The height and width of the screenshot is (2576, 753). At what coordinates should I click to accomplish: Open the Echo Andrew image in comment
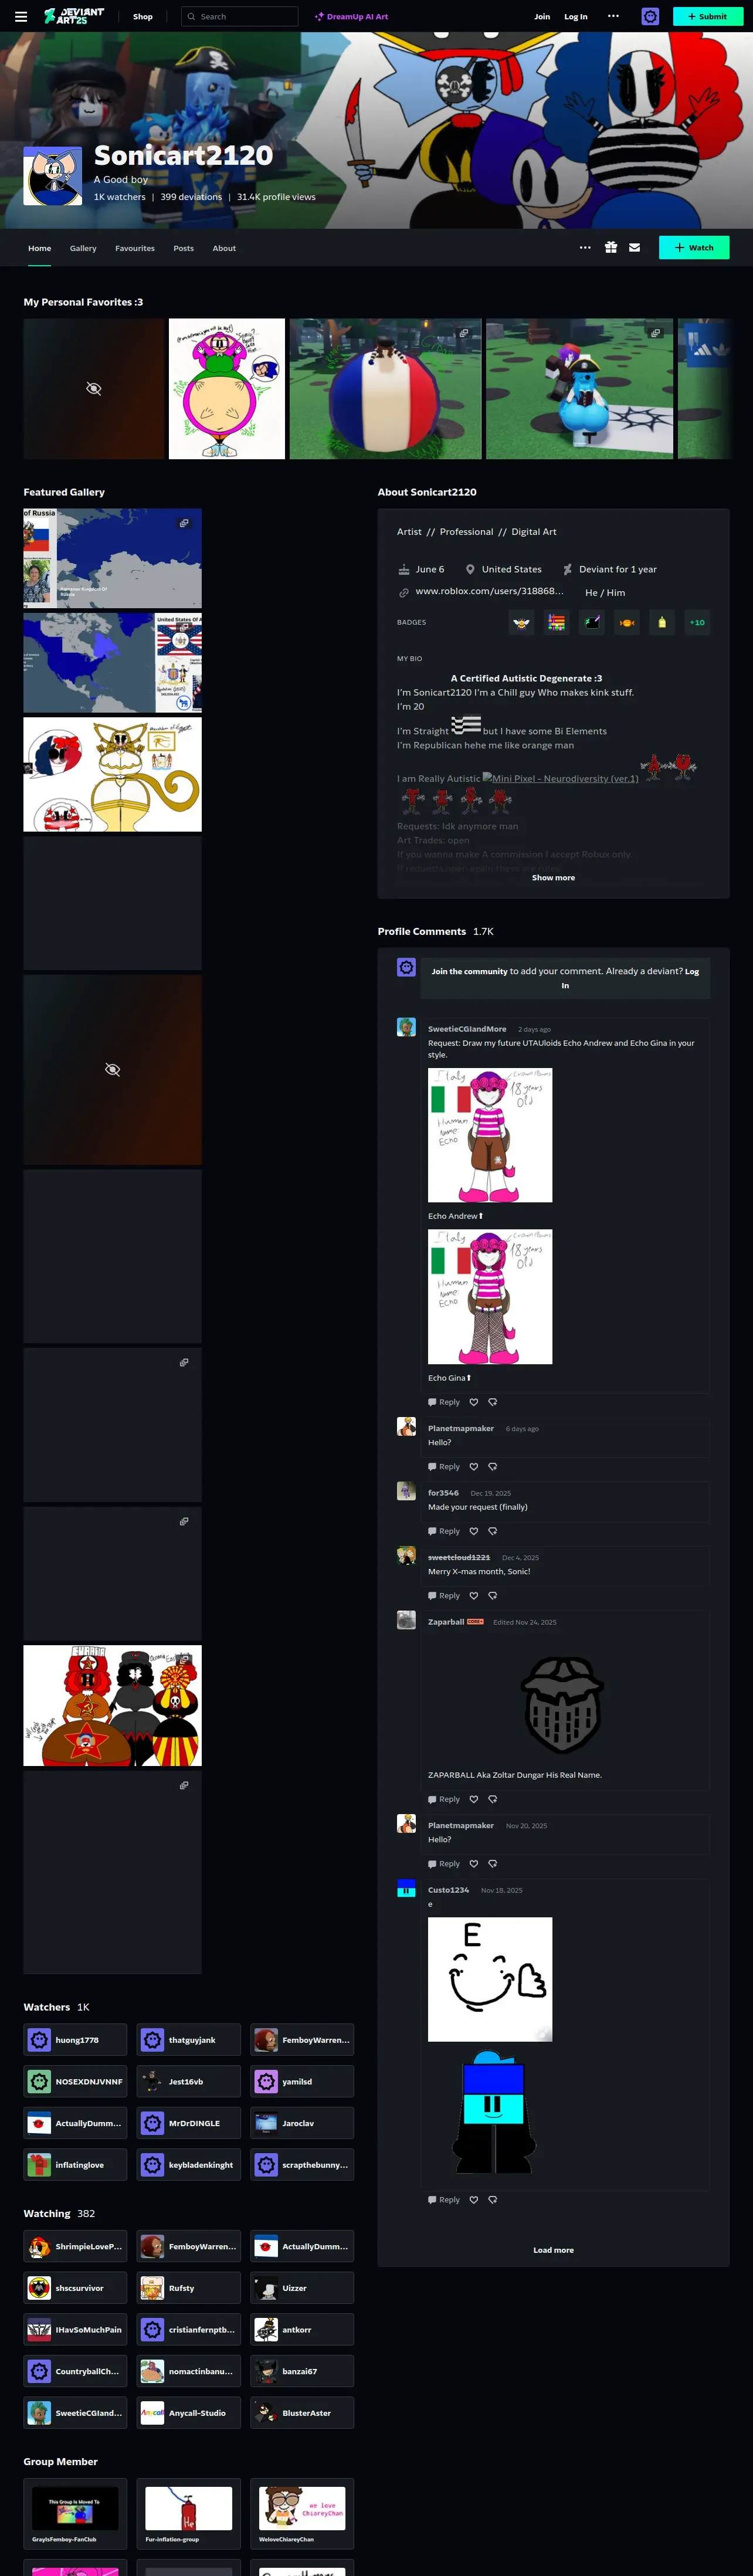490,1135
